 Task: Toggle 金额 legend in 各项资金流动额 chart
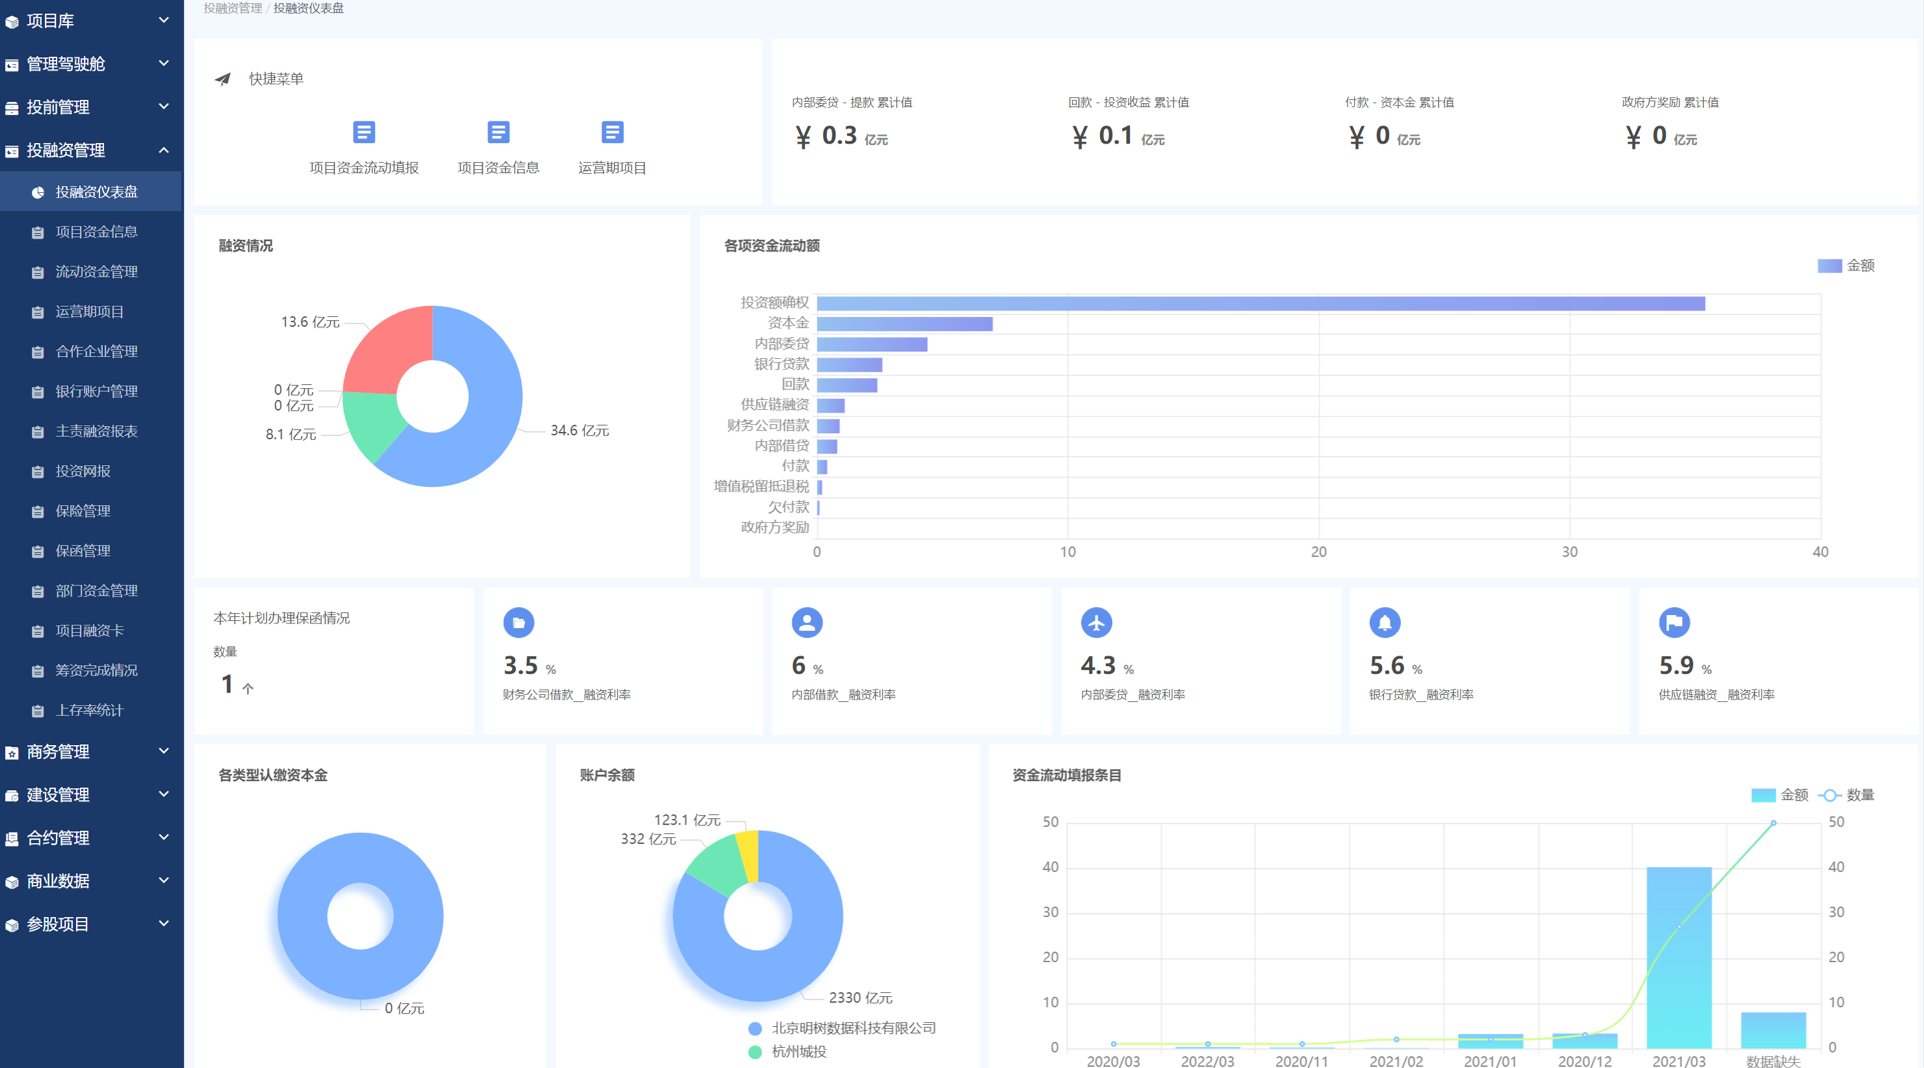point(1846,265)
